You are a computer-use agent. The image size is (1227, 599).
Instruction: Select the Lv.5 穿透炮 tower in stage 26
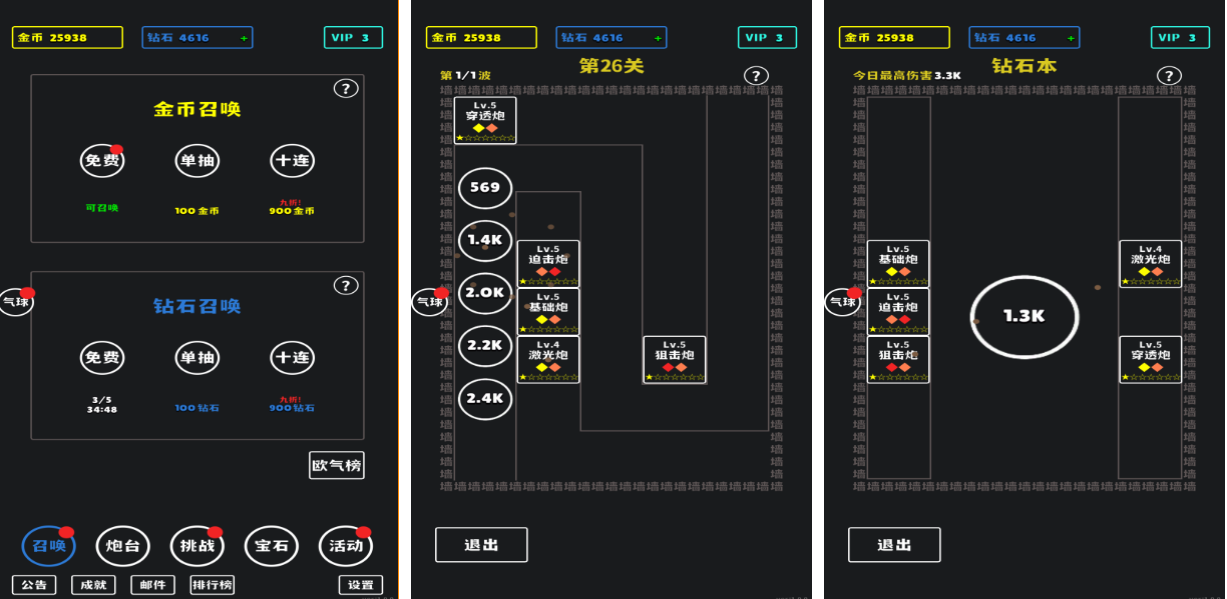485,120
